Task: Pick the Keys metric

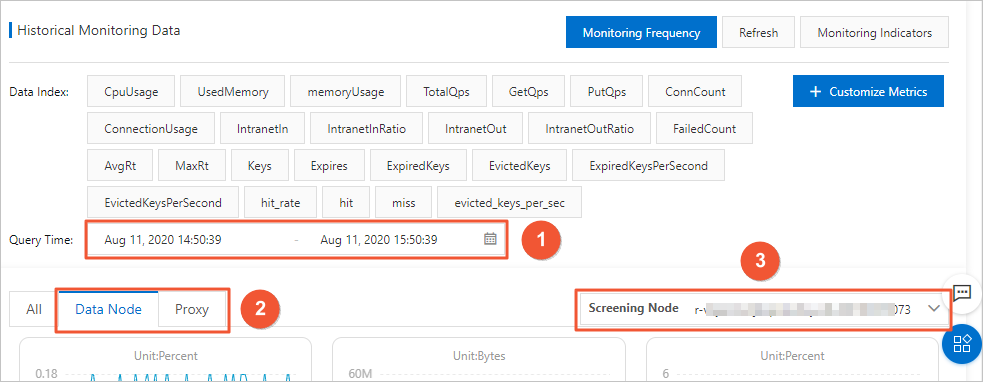Action: coord(260,166)
